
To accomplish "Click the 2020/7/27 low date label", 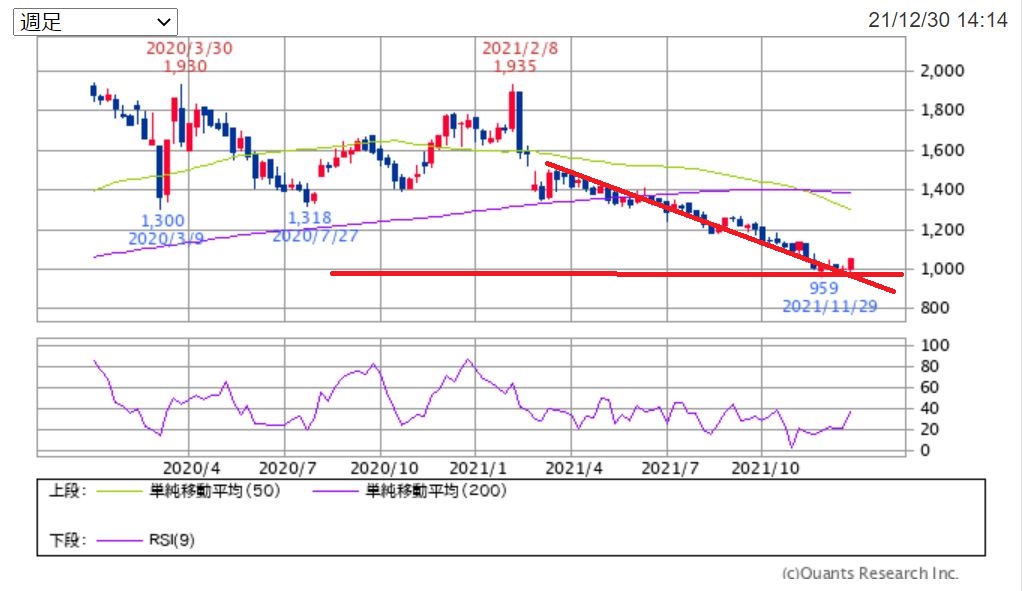I will point(315,235).
